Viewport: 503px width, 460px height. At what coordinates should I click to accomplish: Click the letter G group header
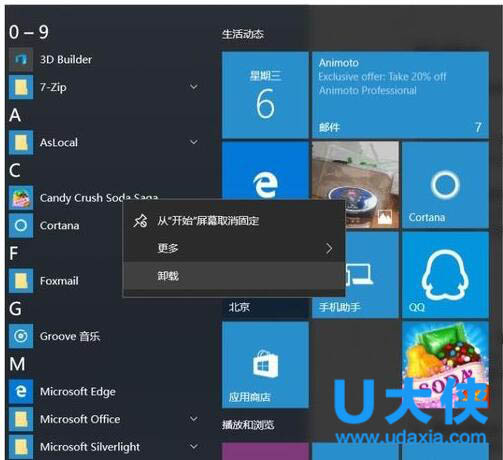point(15,309)
